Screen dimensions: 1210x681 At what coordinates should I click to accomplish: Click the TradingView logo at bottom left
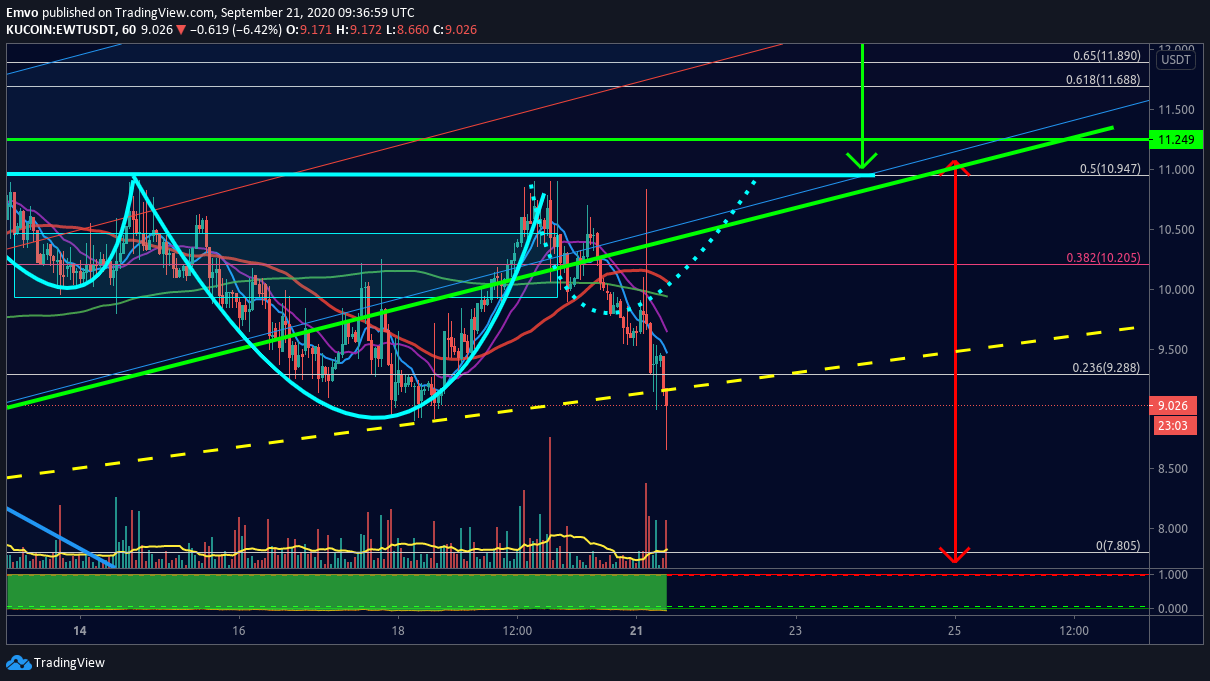click(55, 662)
